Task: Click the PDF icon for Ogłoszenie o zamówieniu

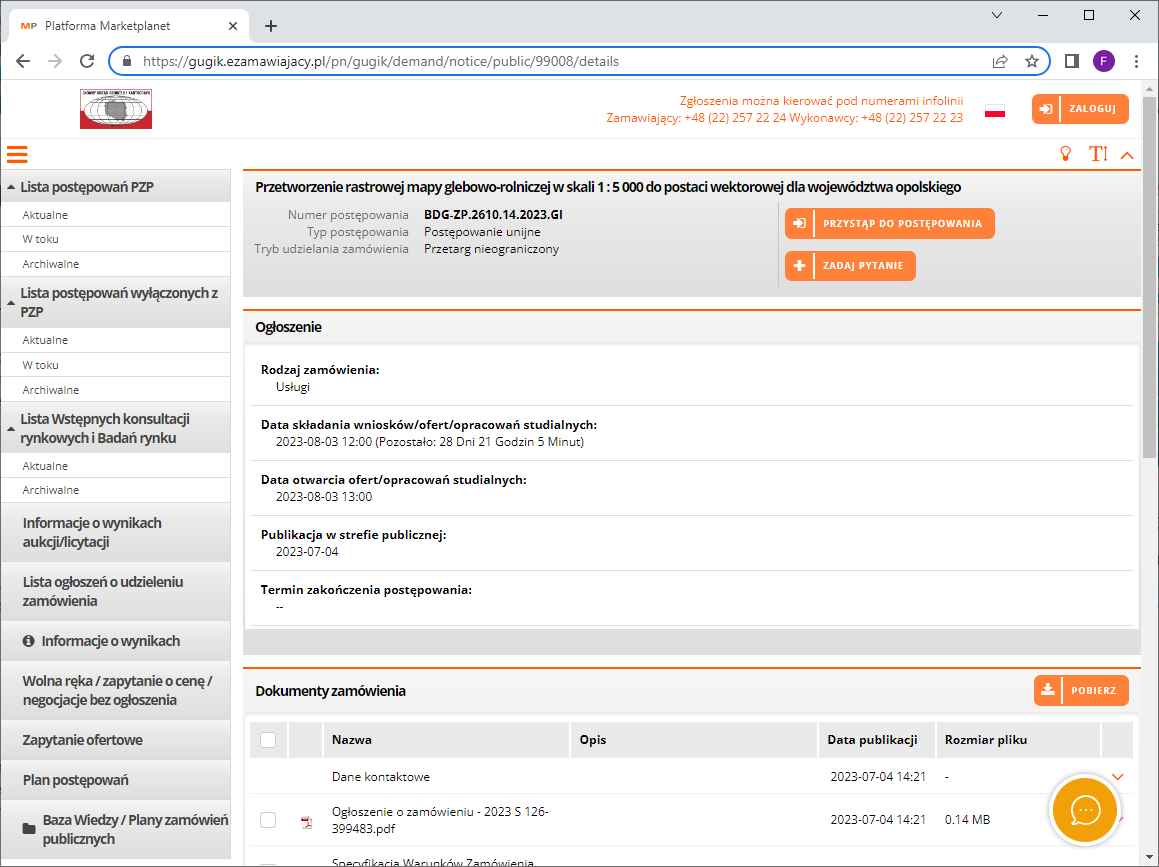Action: (x=306, y=822)
